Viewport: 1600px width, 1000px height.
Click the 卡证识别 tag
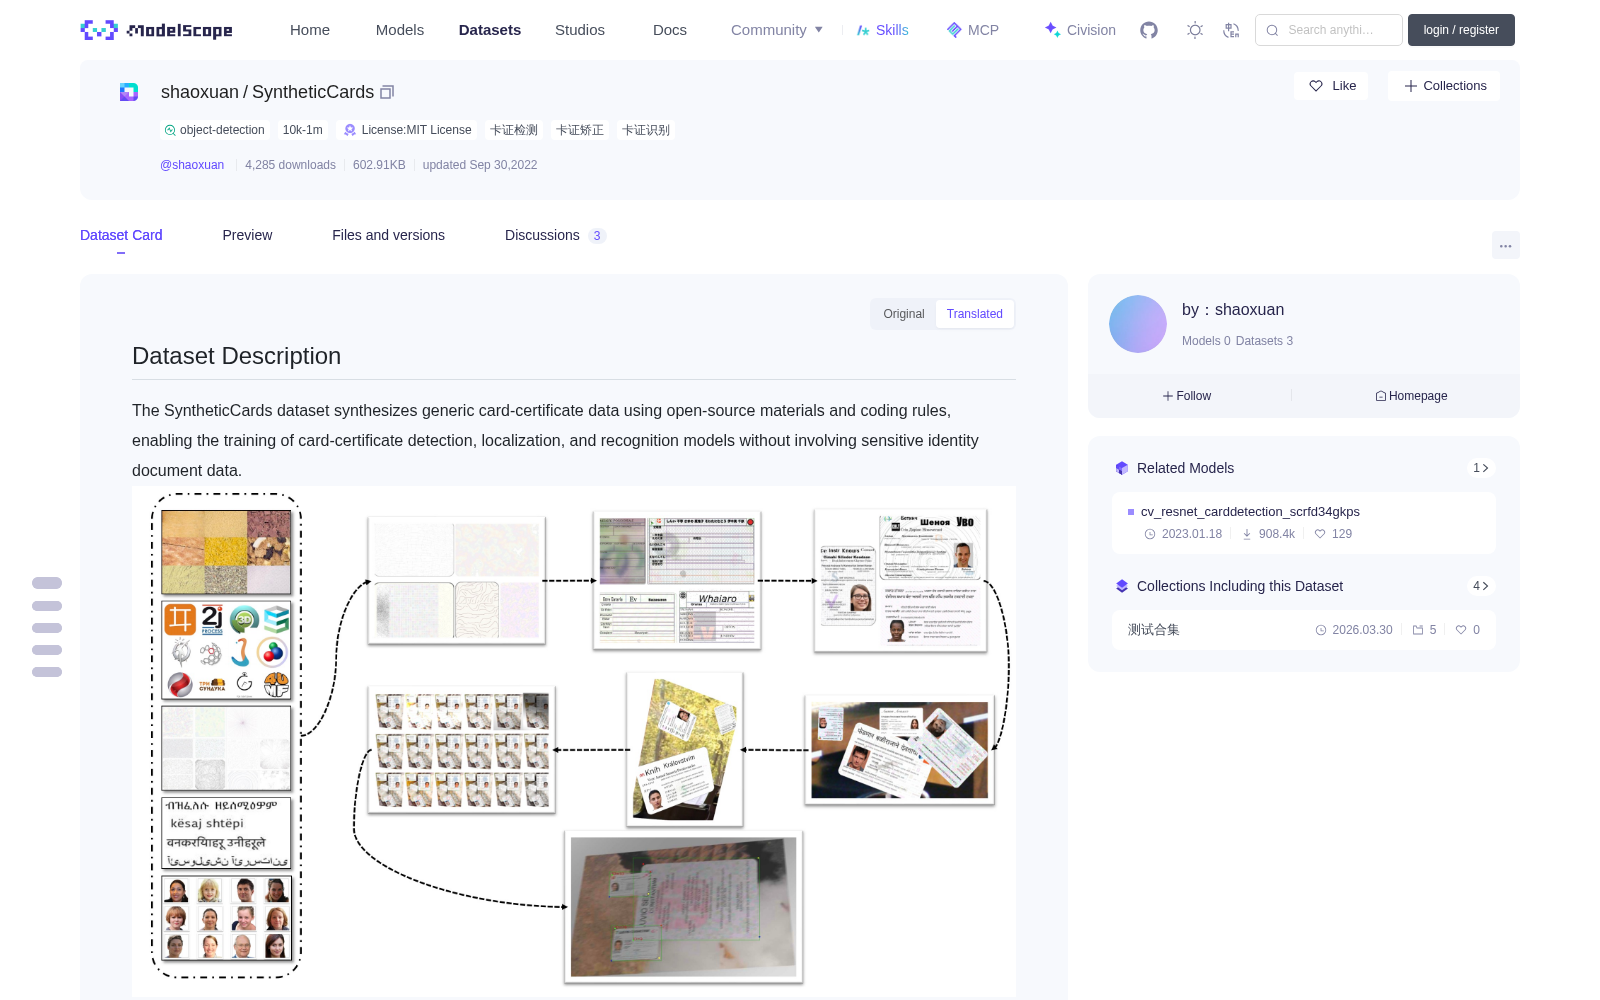click(x=646, y=130)
